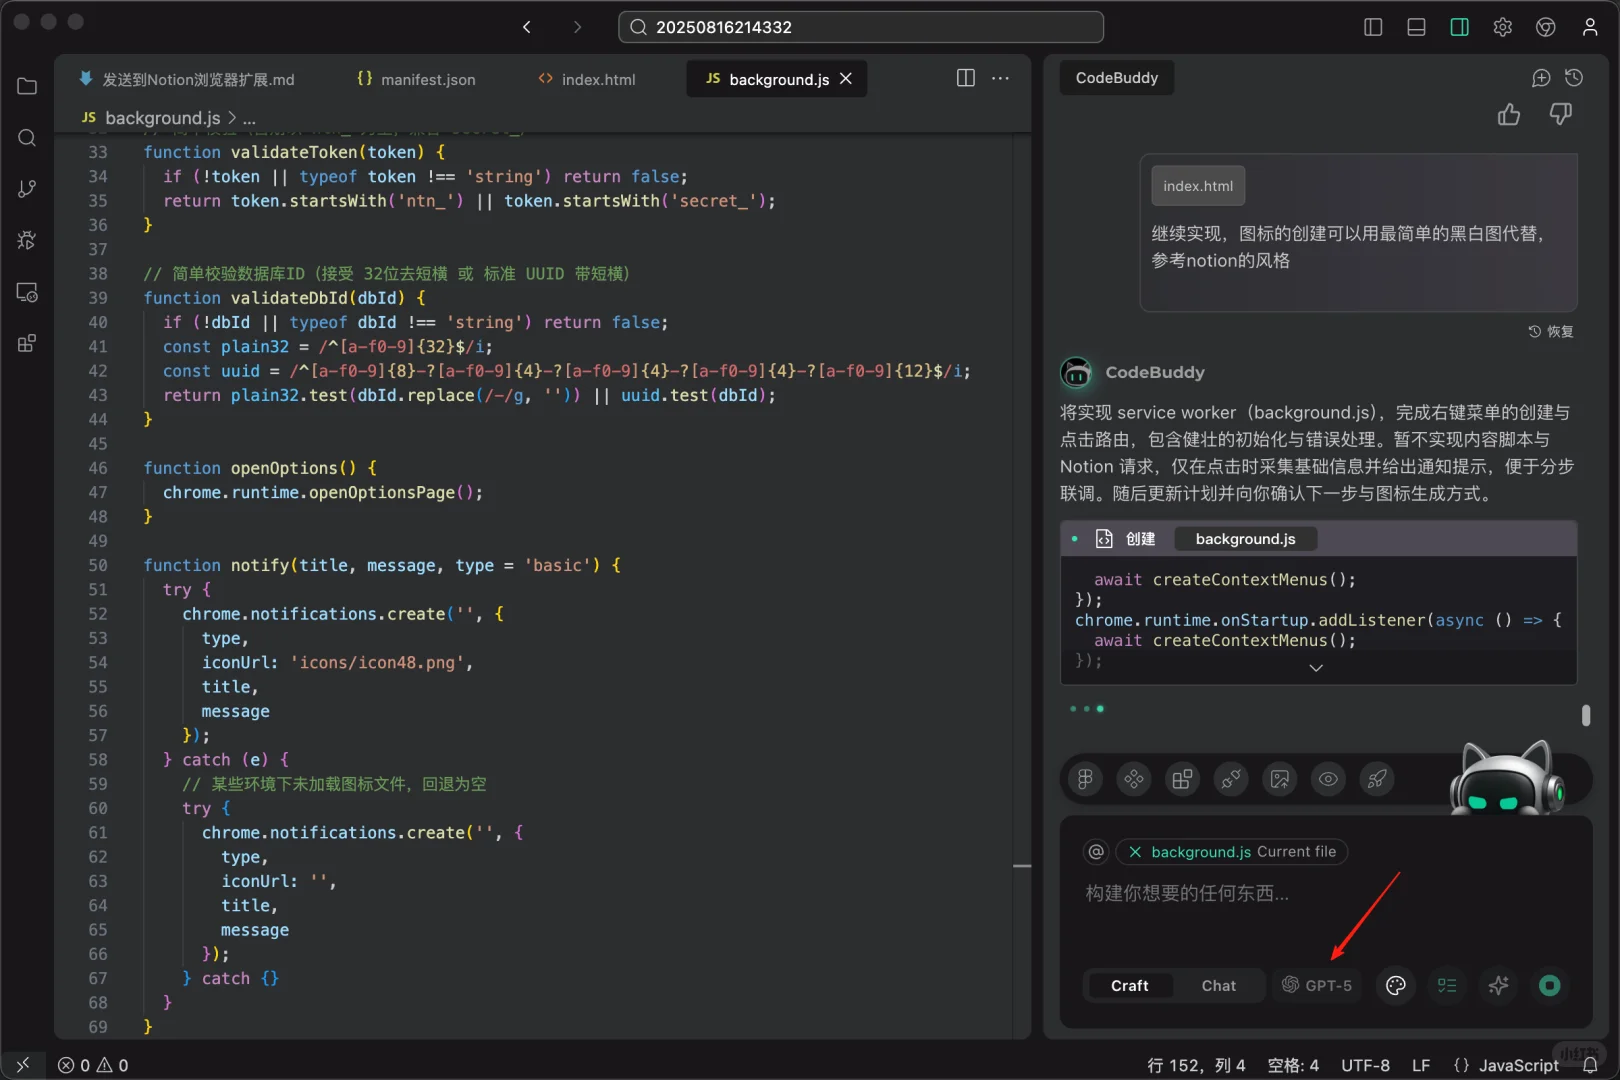Open the editor More Actions ellipsis menu
This screenshot has width=1620, height=1080.
(x=1000, y=78)
